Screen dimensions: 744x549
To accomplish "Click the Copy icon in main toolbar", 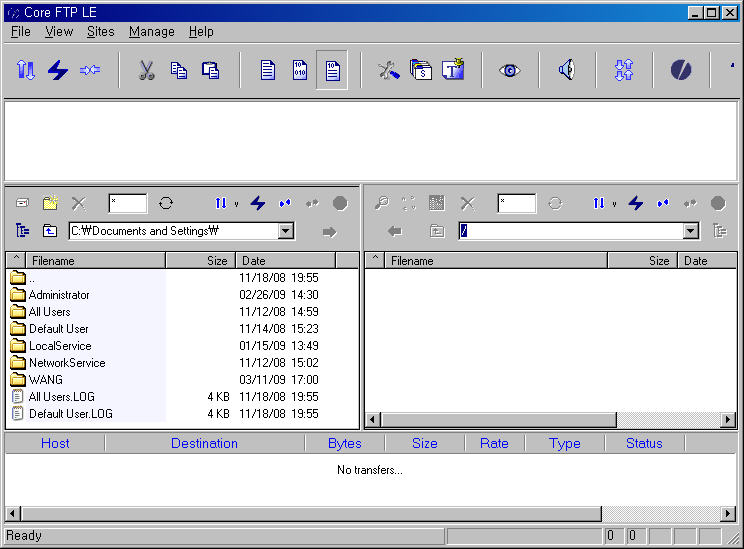I will click(178, 70).
